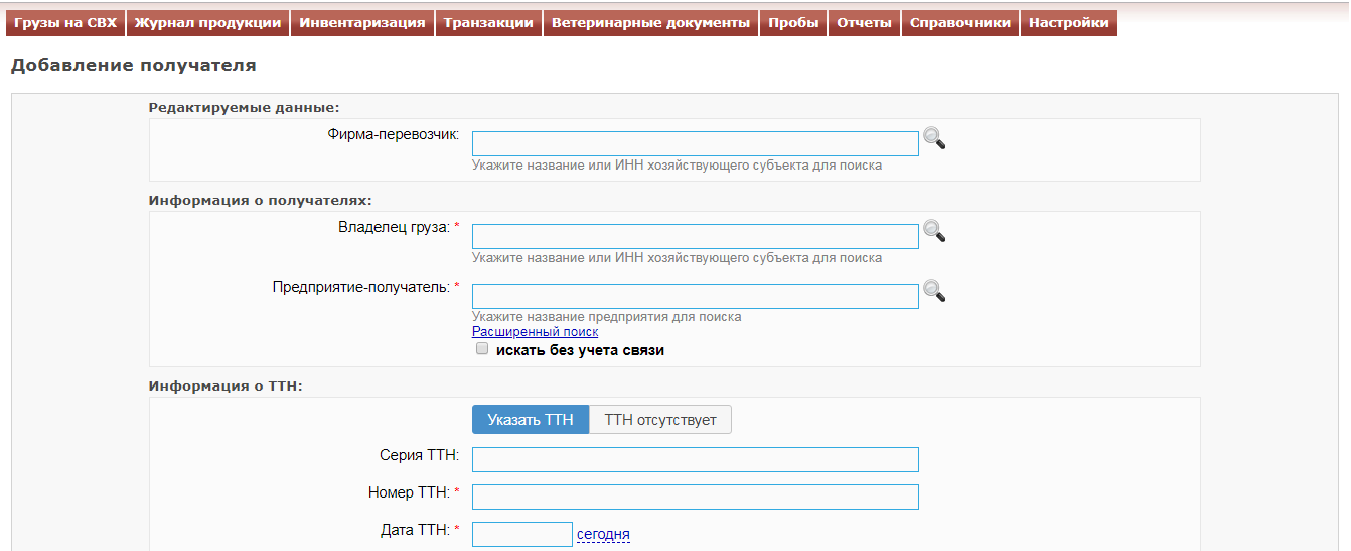Click the 'Редактируемые данные:' section title

[244, 108]
